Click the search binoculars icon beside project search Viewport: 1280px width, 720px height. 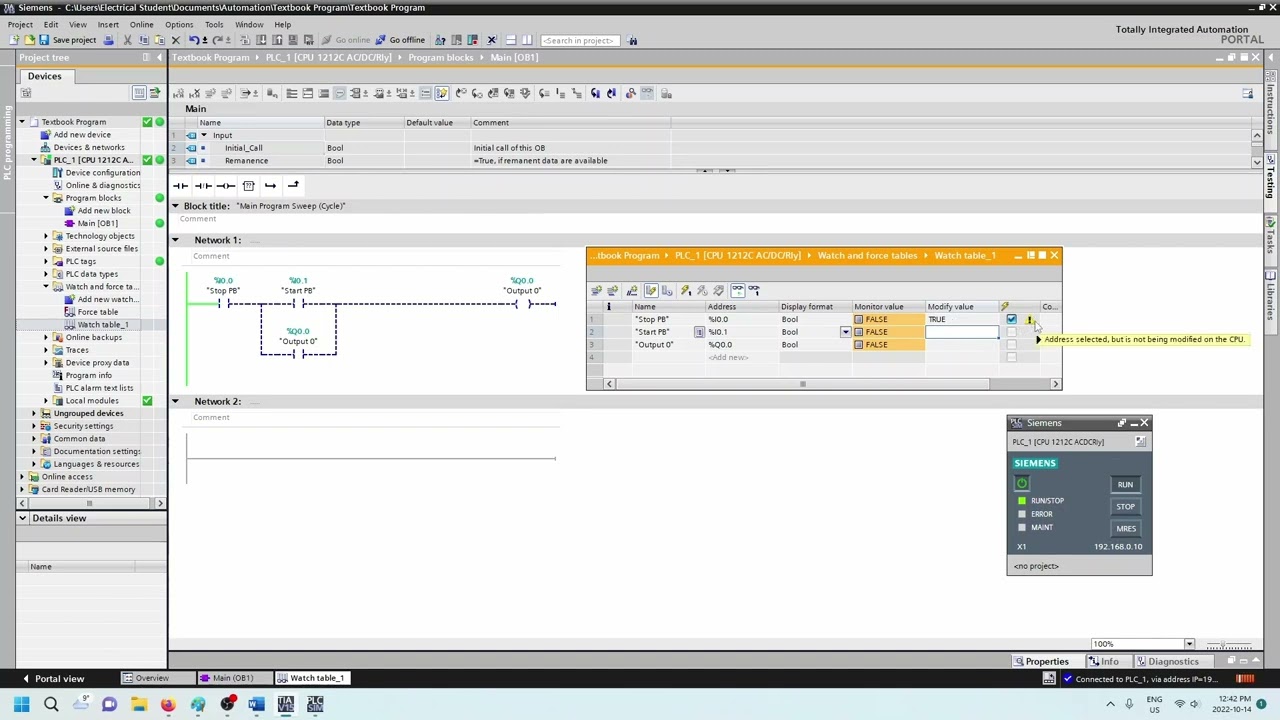click(x=632, y=40)
